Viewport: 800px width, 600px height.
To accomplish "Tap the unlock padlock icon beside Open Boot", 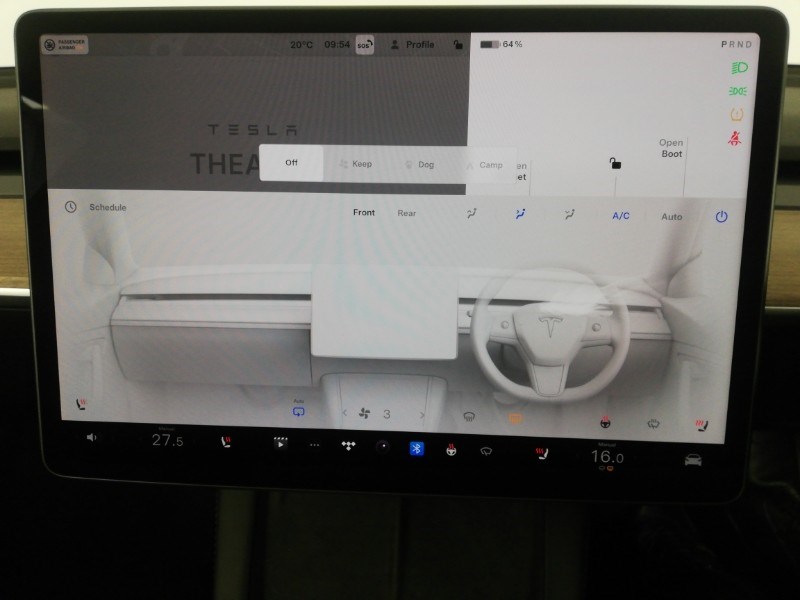I will (x=615, y=163).
